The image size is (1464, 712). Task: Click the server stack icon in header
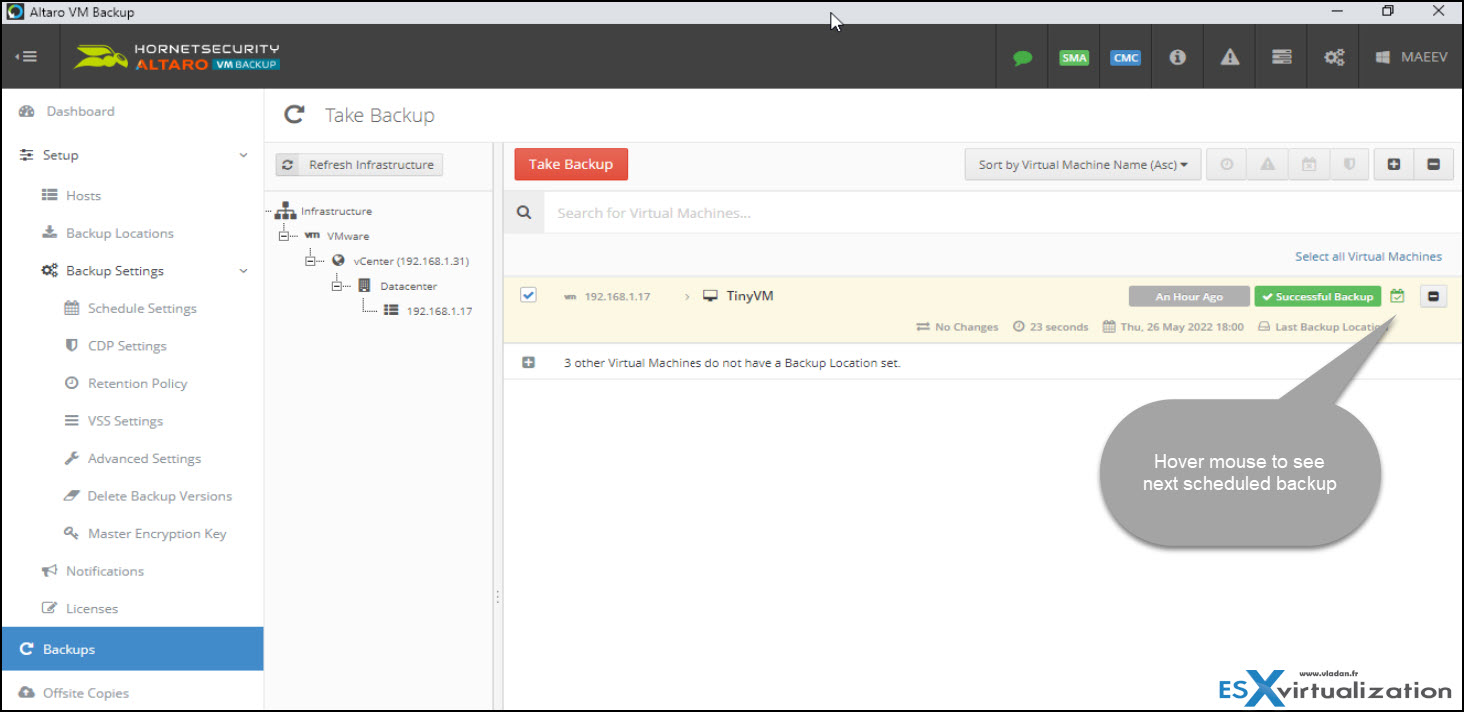click(1282, 57)
